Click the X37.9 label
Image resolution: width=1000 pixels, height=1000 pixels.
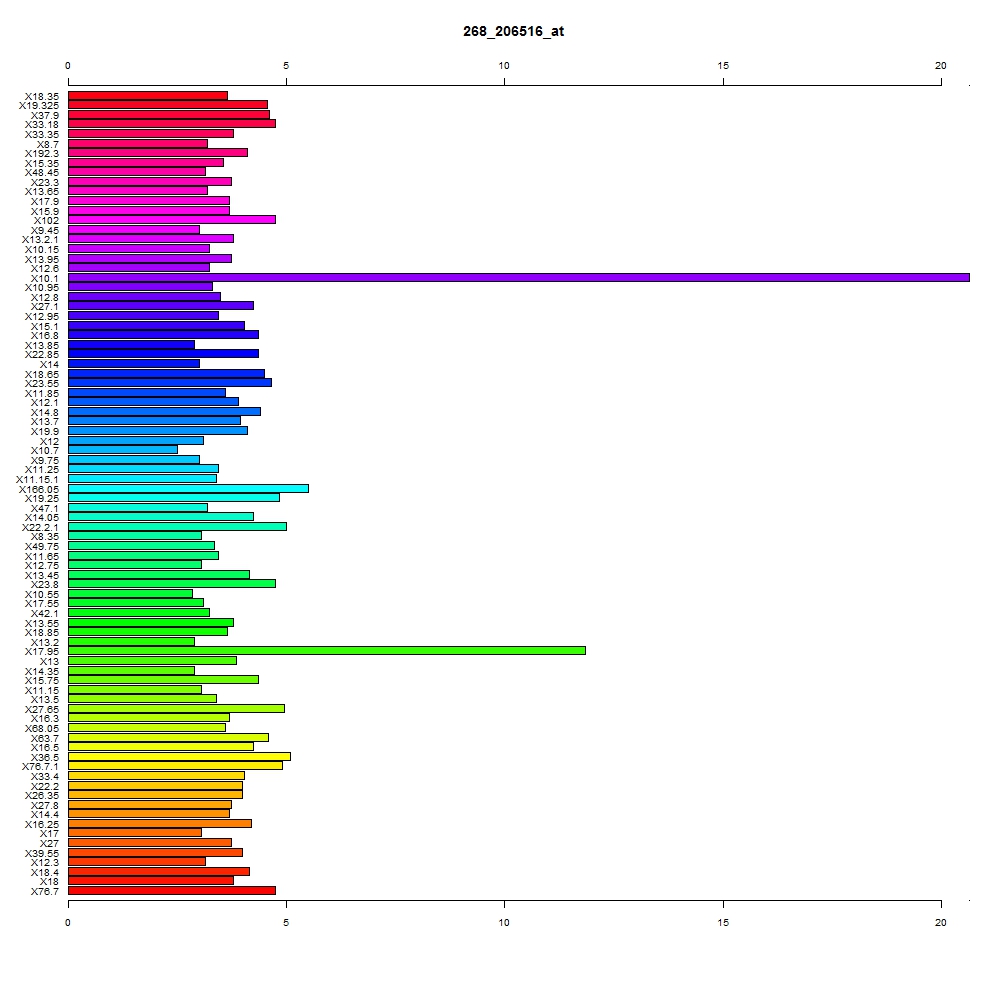(45, 116)
